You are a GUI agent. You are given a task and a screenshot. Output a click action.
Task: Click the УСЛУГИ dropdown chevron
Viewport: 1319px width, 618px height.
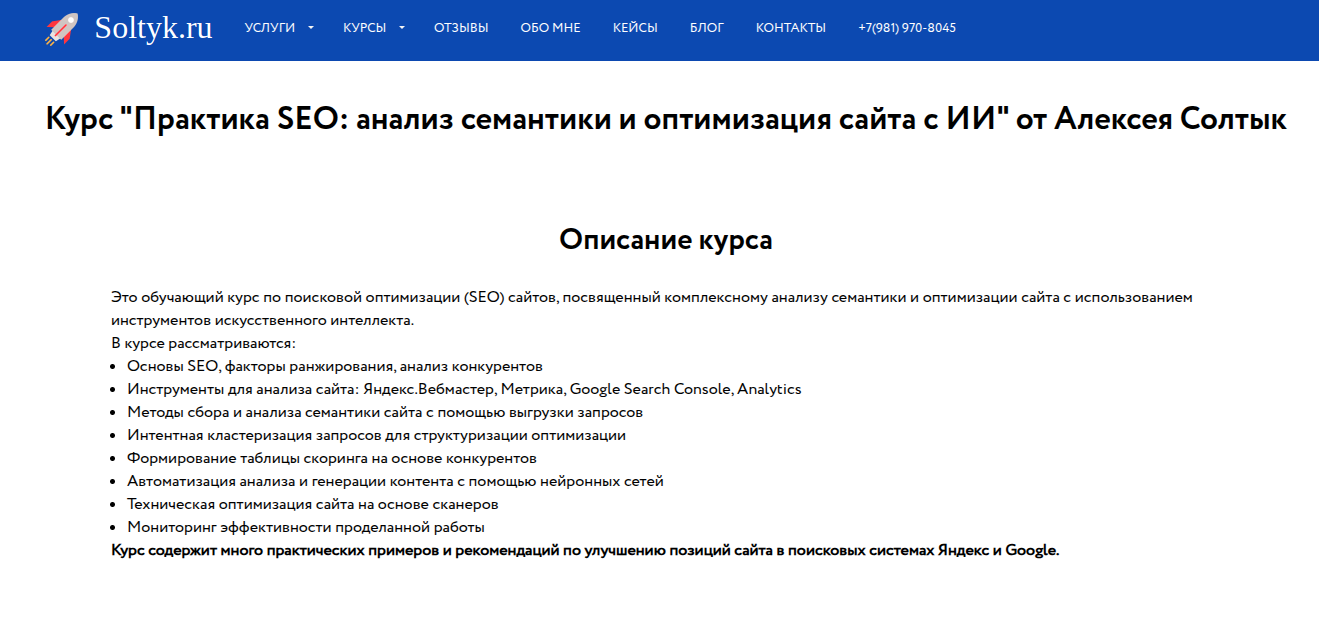pos(310,28)
